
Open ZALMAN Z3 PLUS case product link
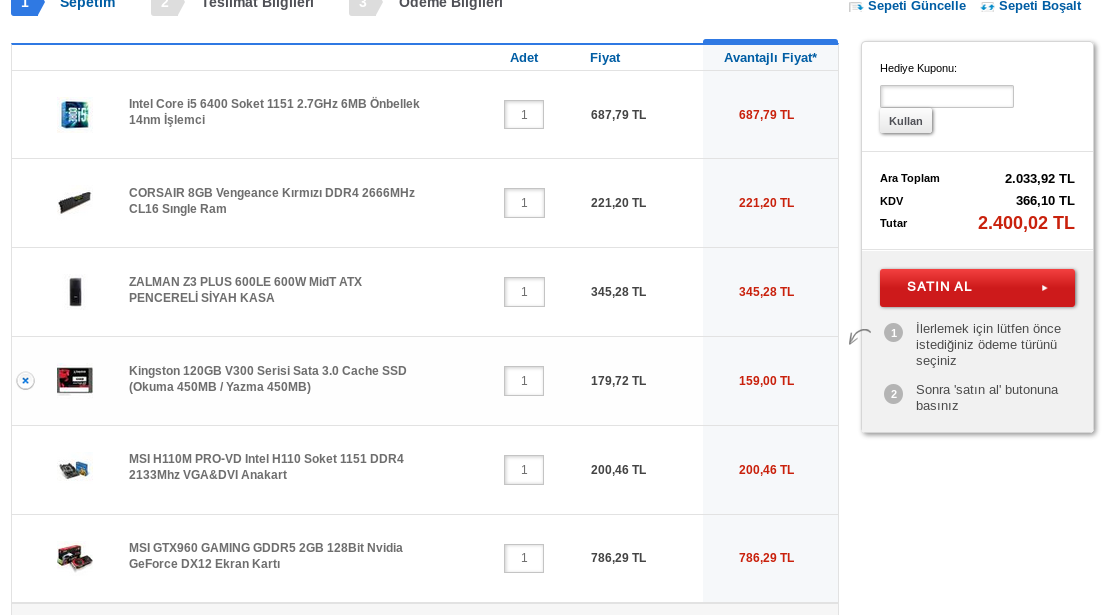coord(245,289)
